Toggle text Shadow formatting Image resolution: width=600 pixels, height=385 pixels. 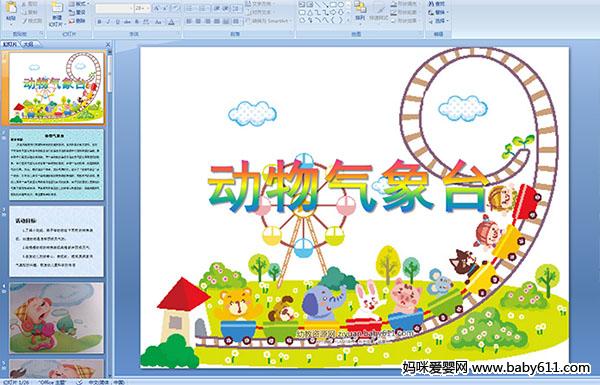pos(137,22)
